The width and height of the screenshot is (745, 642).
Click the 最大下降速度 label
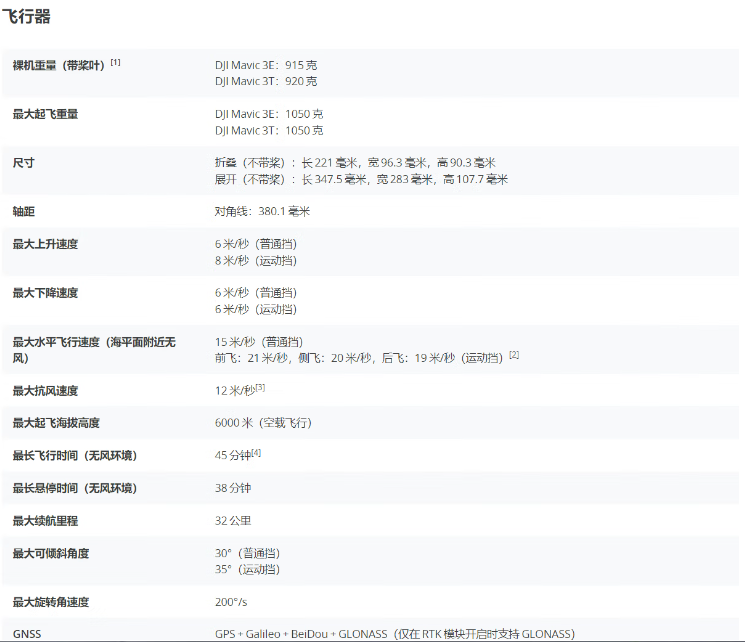pyautogui.click(x=45, y=293)
